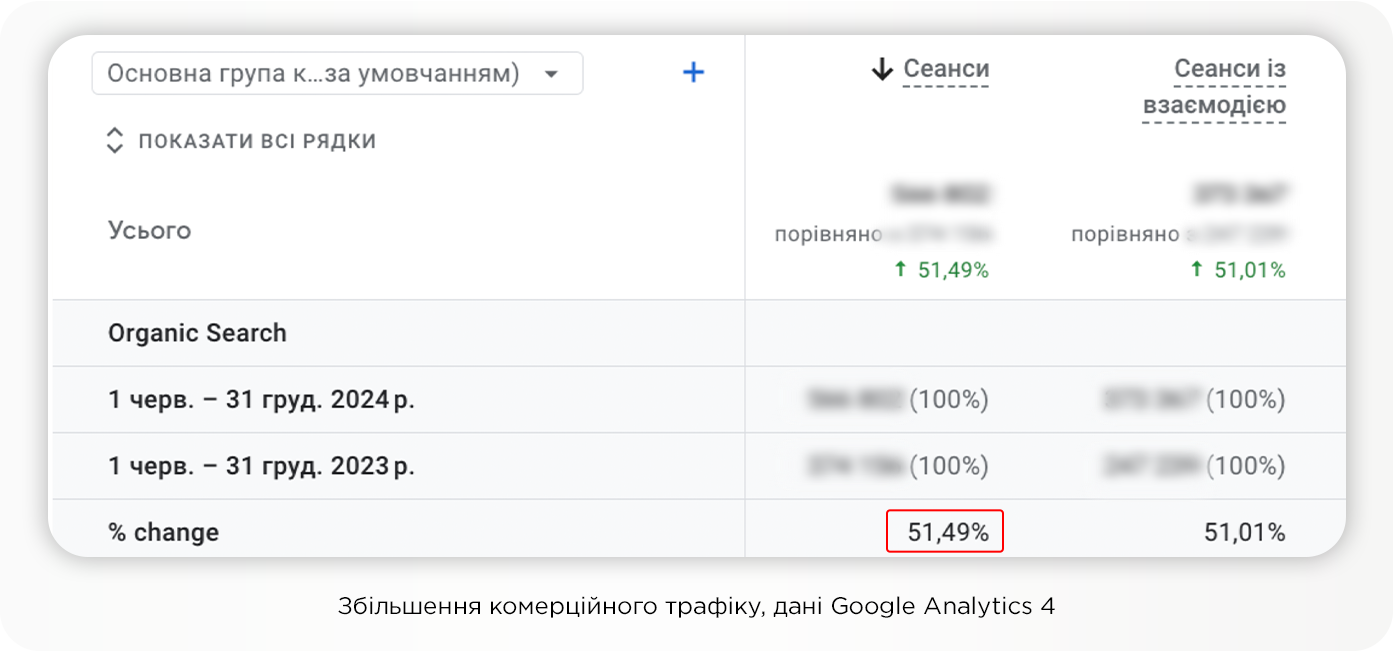The width and height of the screenshot is (1393, 651).
Task: Click the % change row label
Action: point(163,533)
